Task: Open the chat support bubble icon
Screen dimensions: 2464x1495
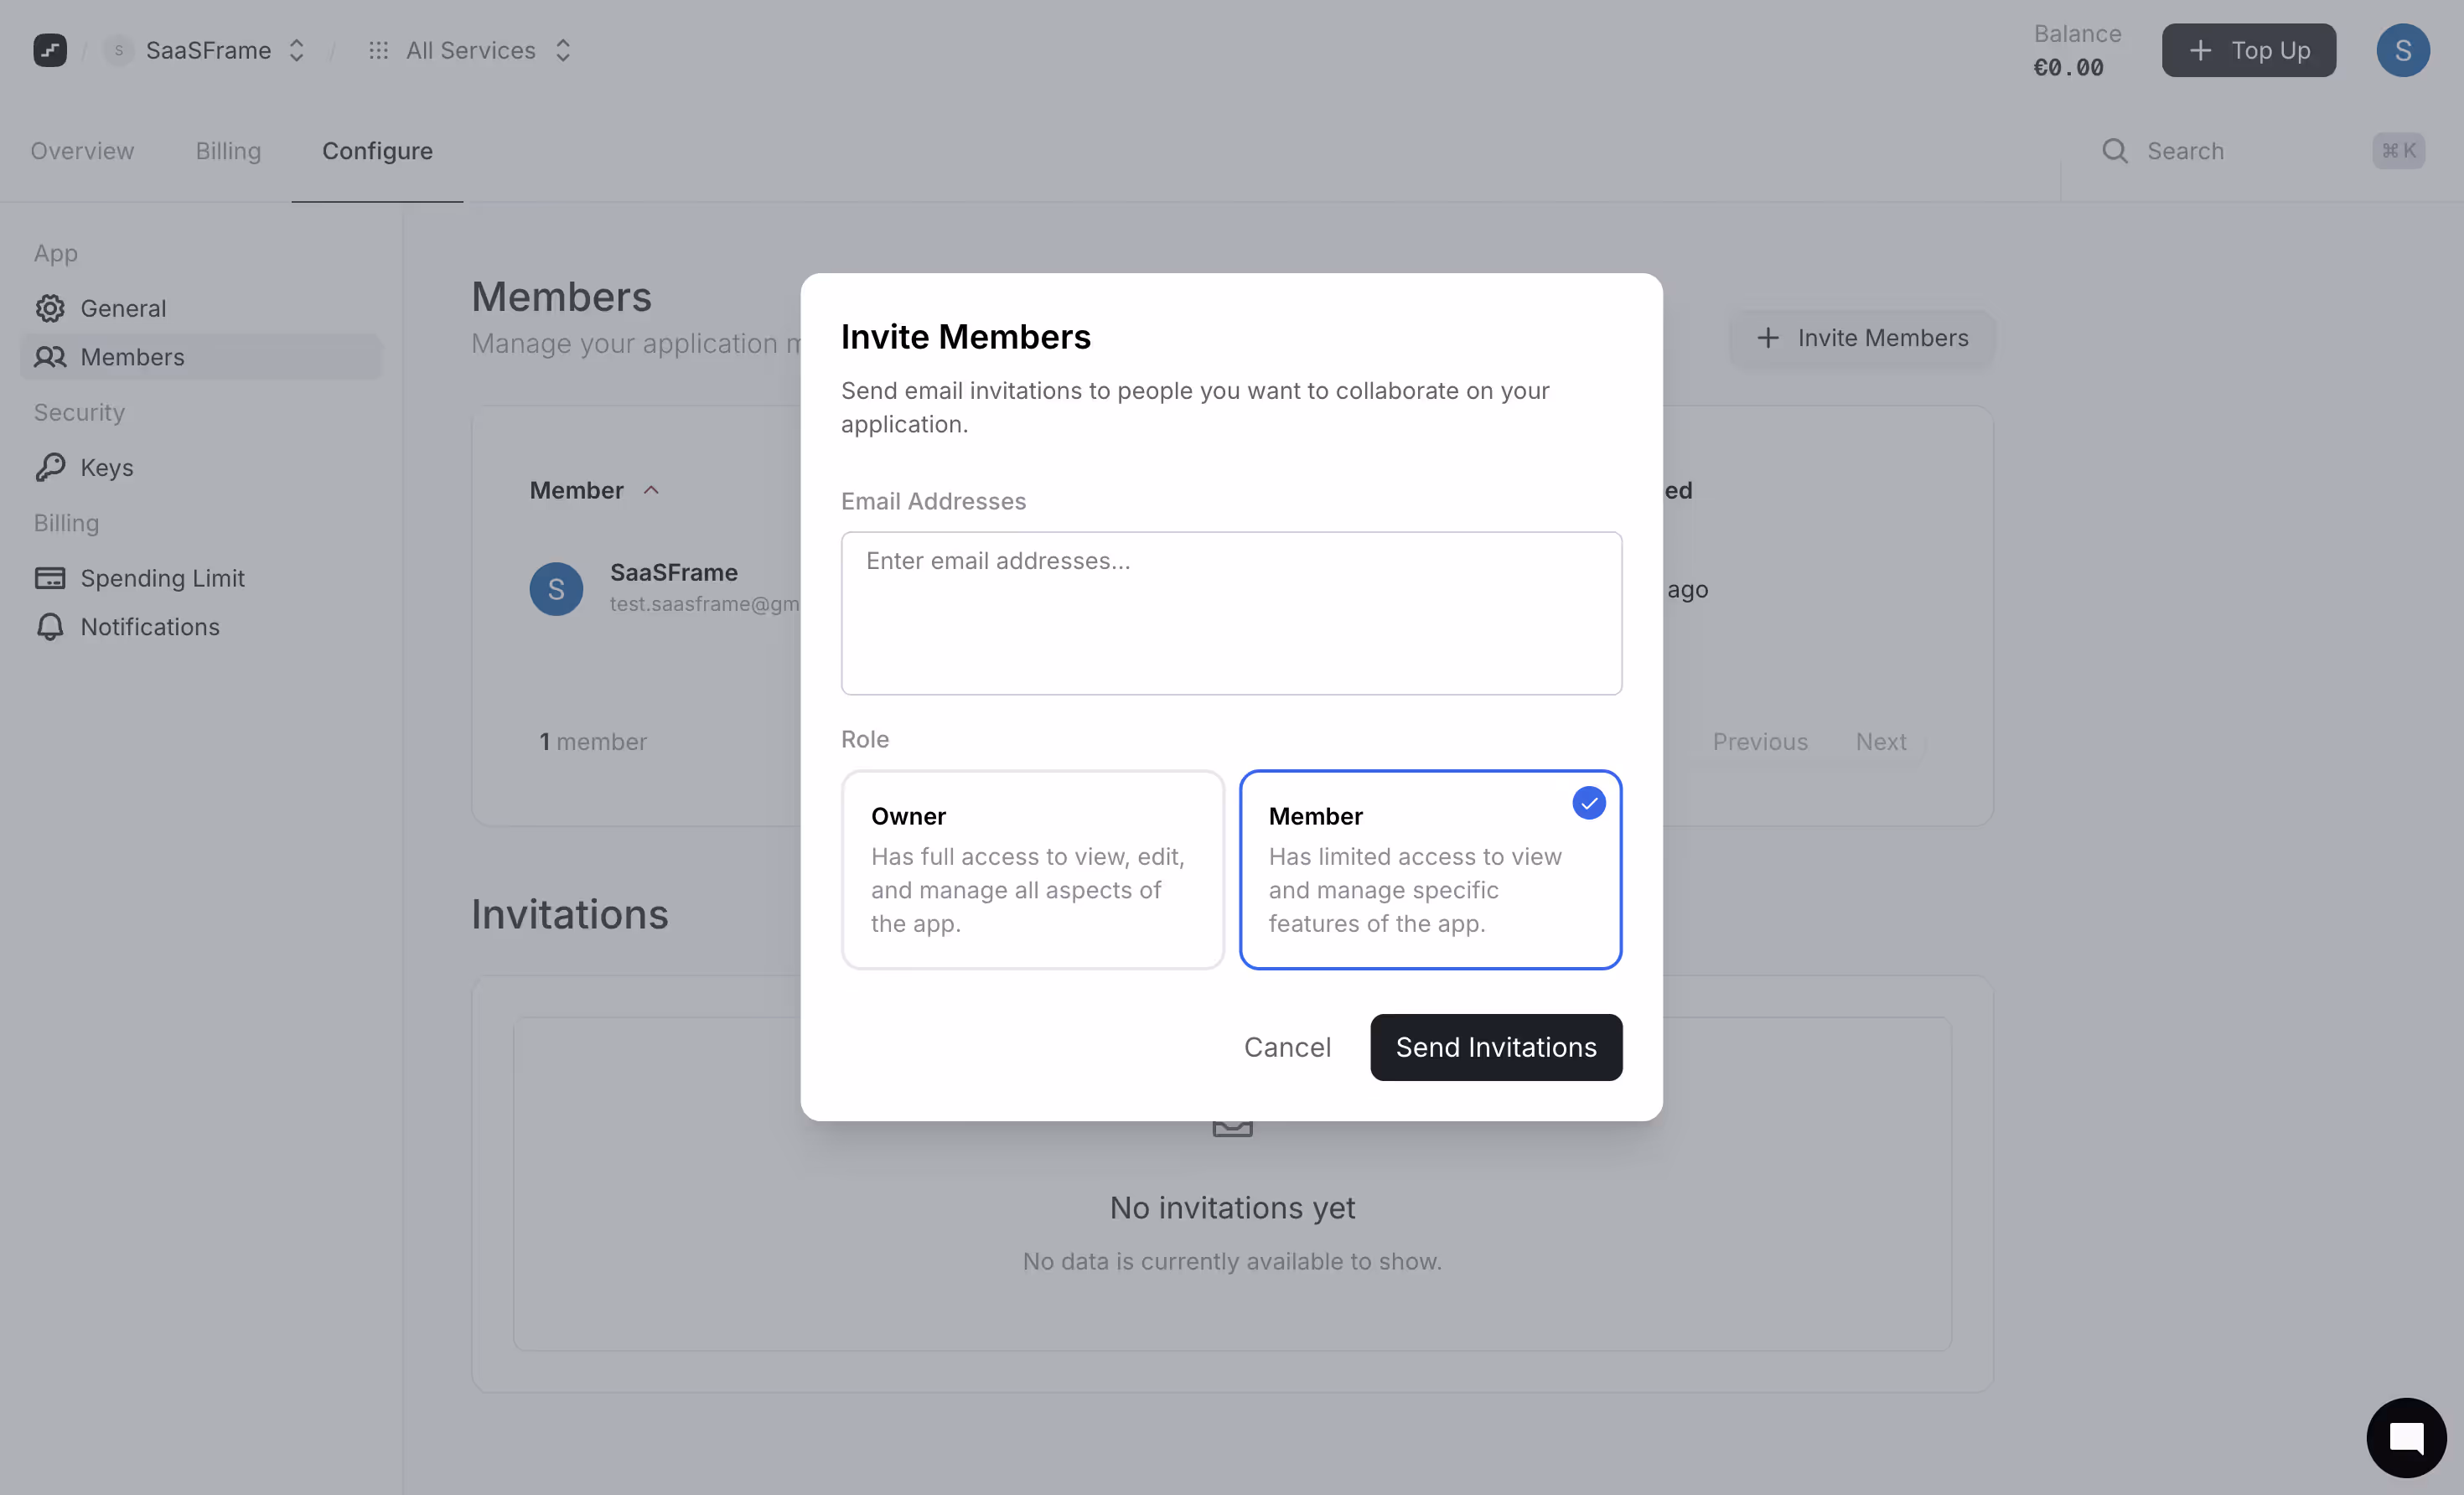Action: [x=2405, y=1437]
